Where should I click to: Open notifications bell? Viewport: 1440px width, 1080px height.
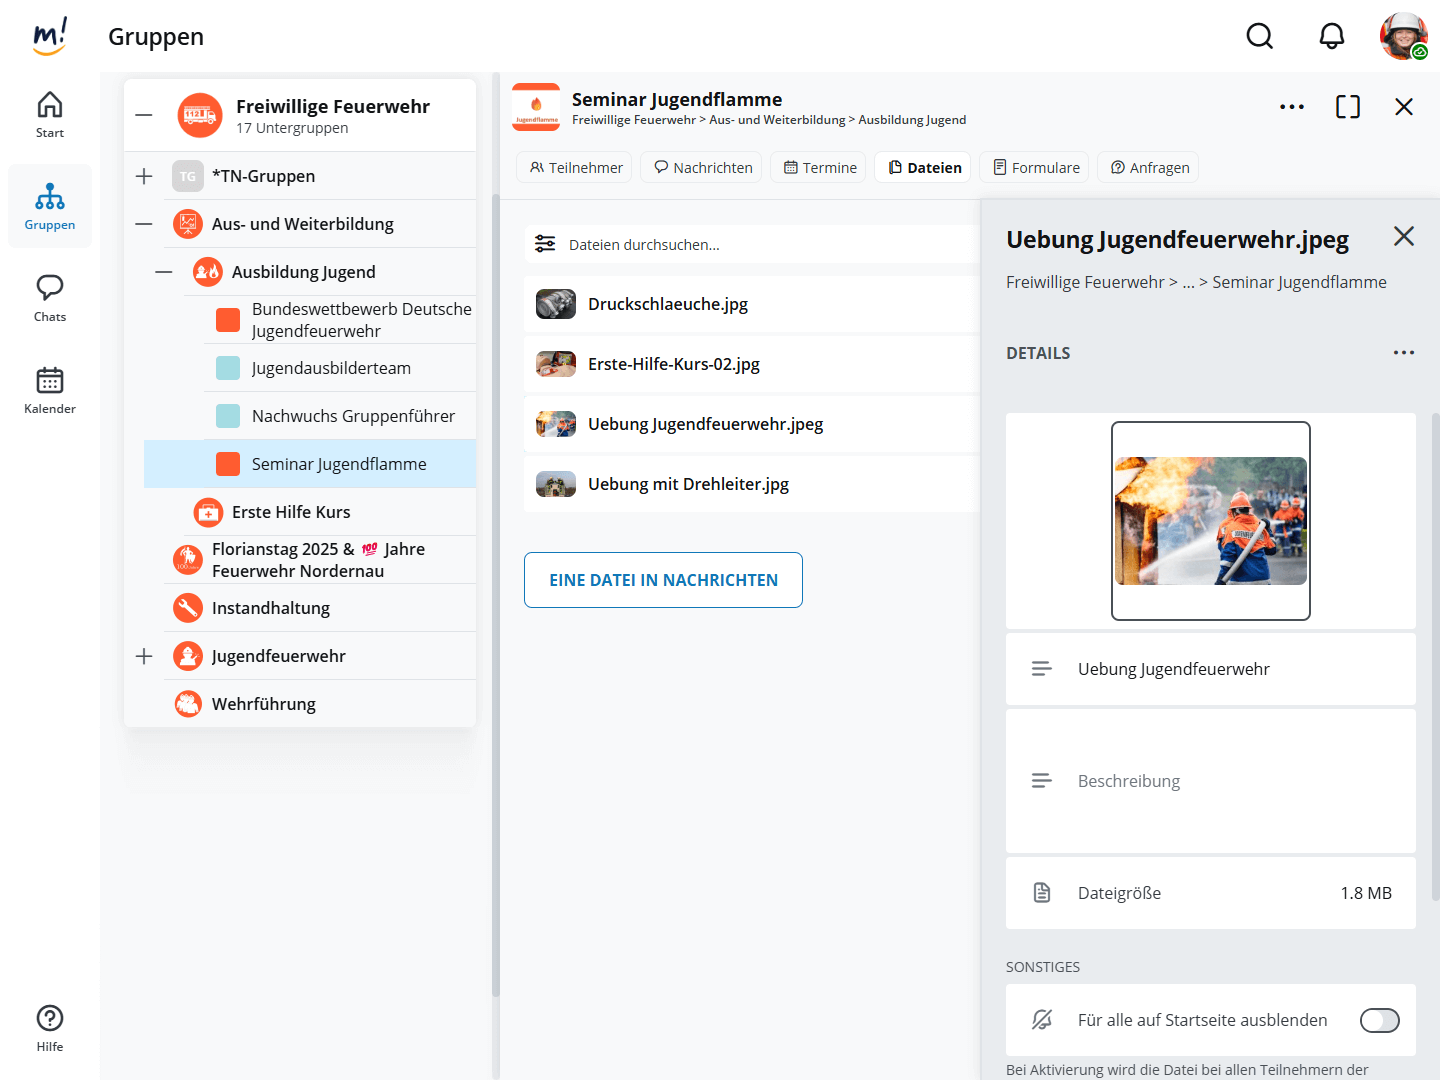tap(1331, 37)
